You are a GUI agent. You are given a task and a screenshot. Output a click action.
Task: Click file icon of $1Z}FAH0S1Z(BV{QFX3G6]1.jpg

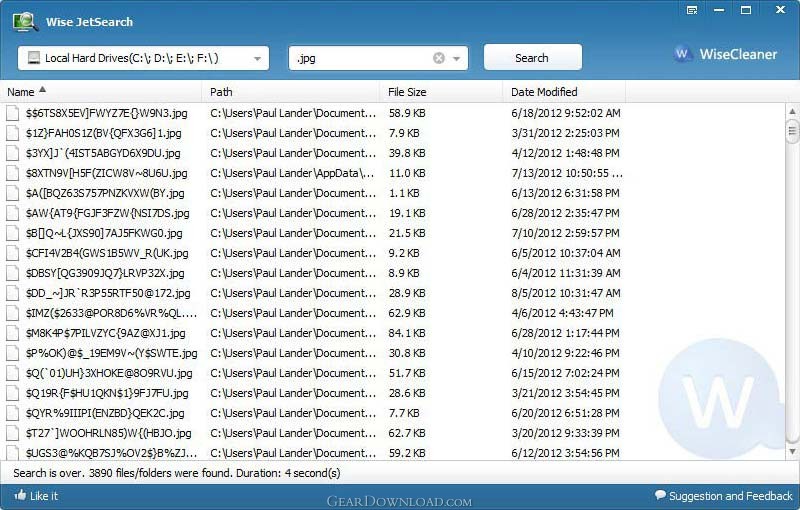pyautogui.click(x=13, y=133)
